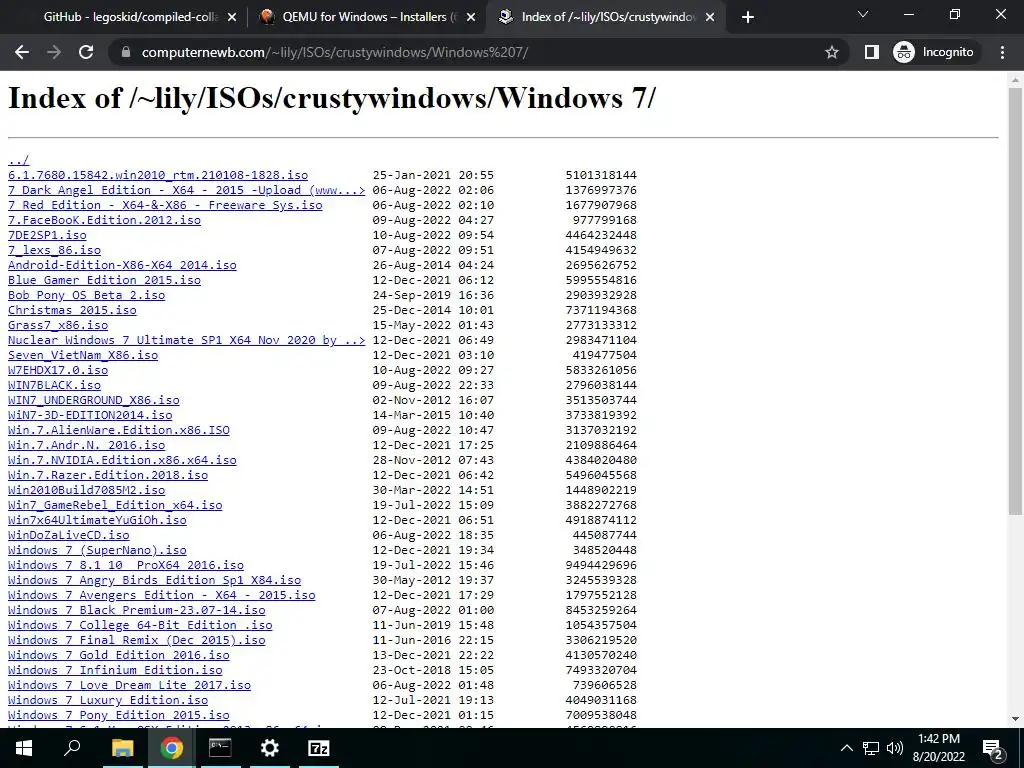Click Windows 7 (SuperNano).iso
Viewport: 1024px width, 768px height.
point(97,551)
